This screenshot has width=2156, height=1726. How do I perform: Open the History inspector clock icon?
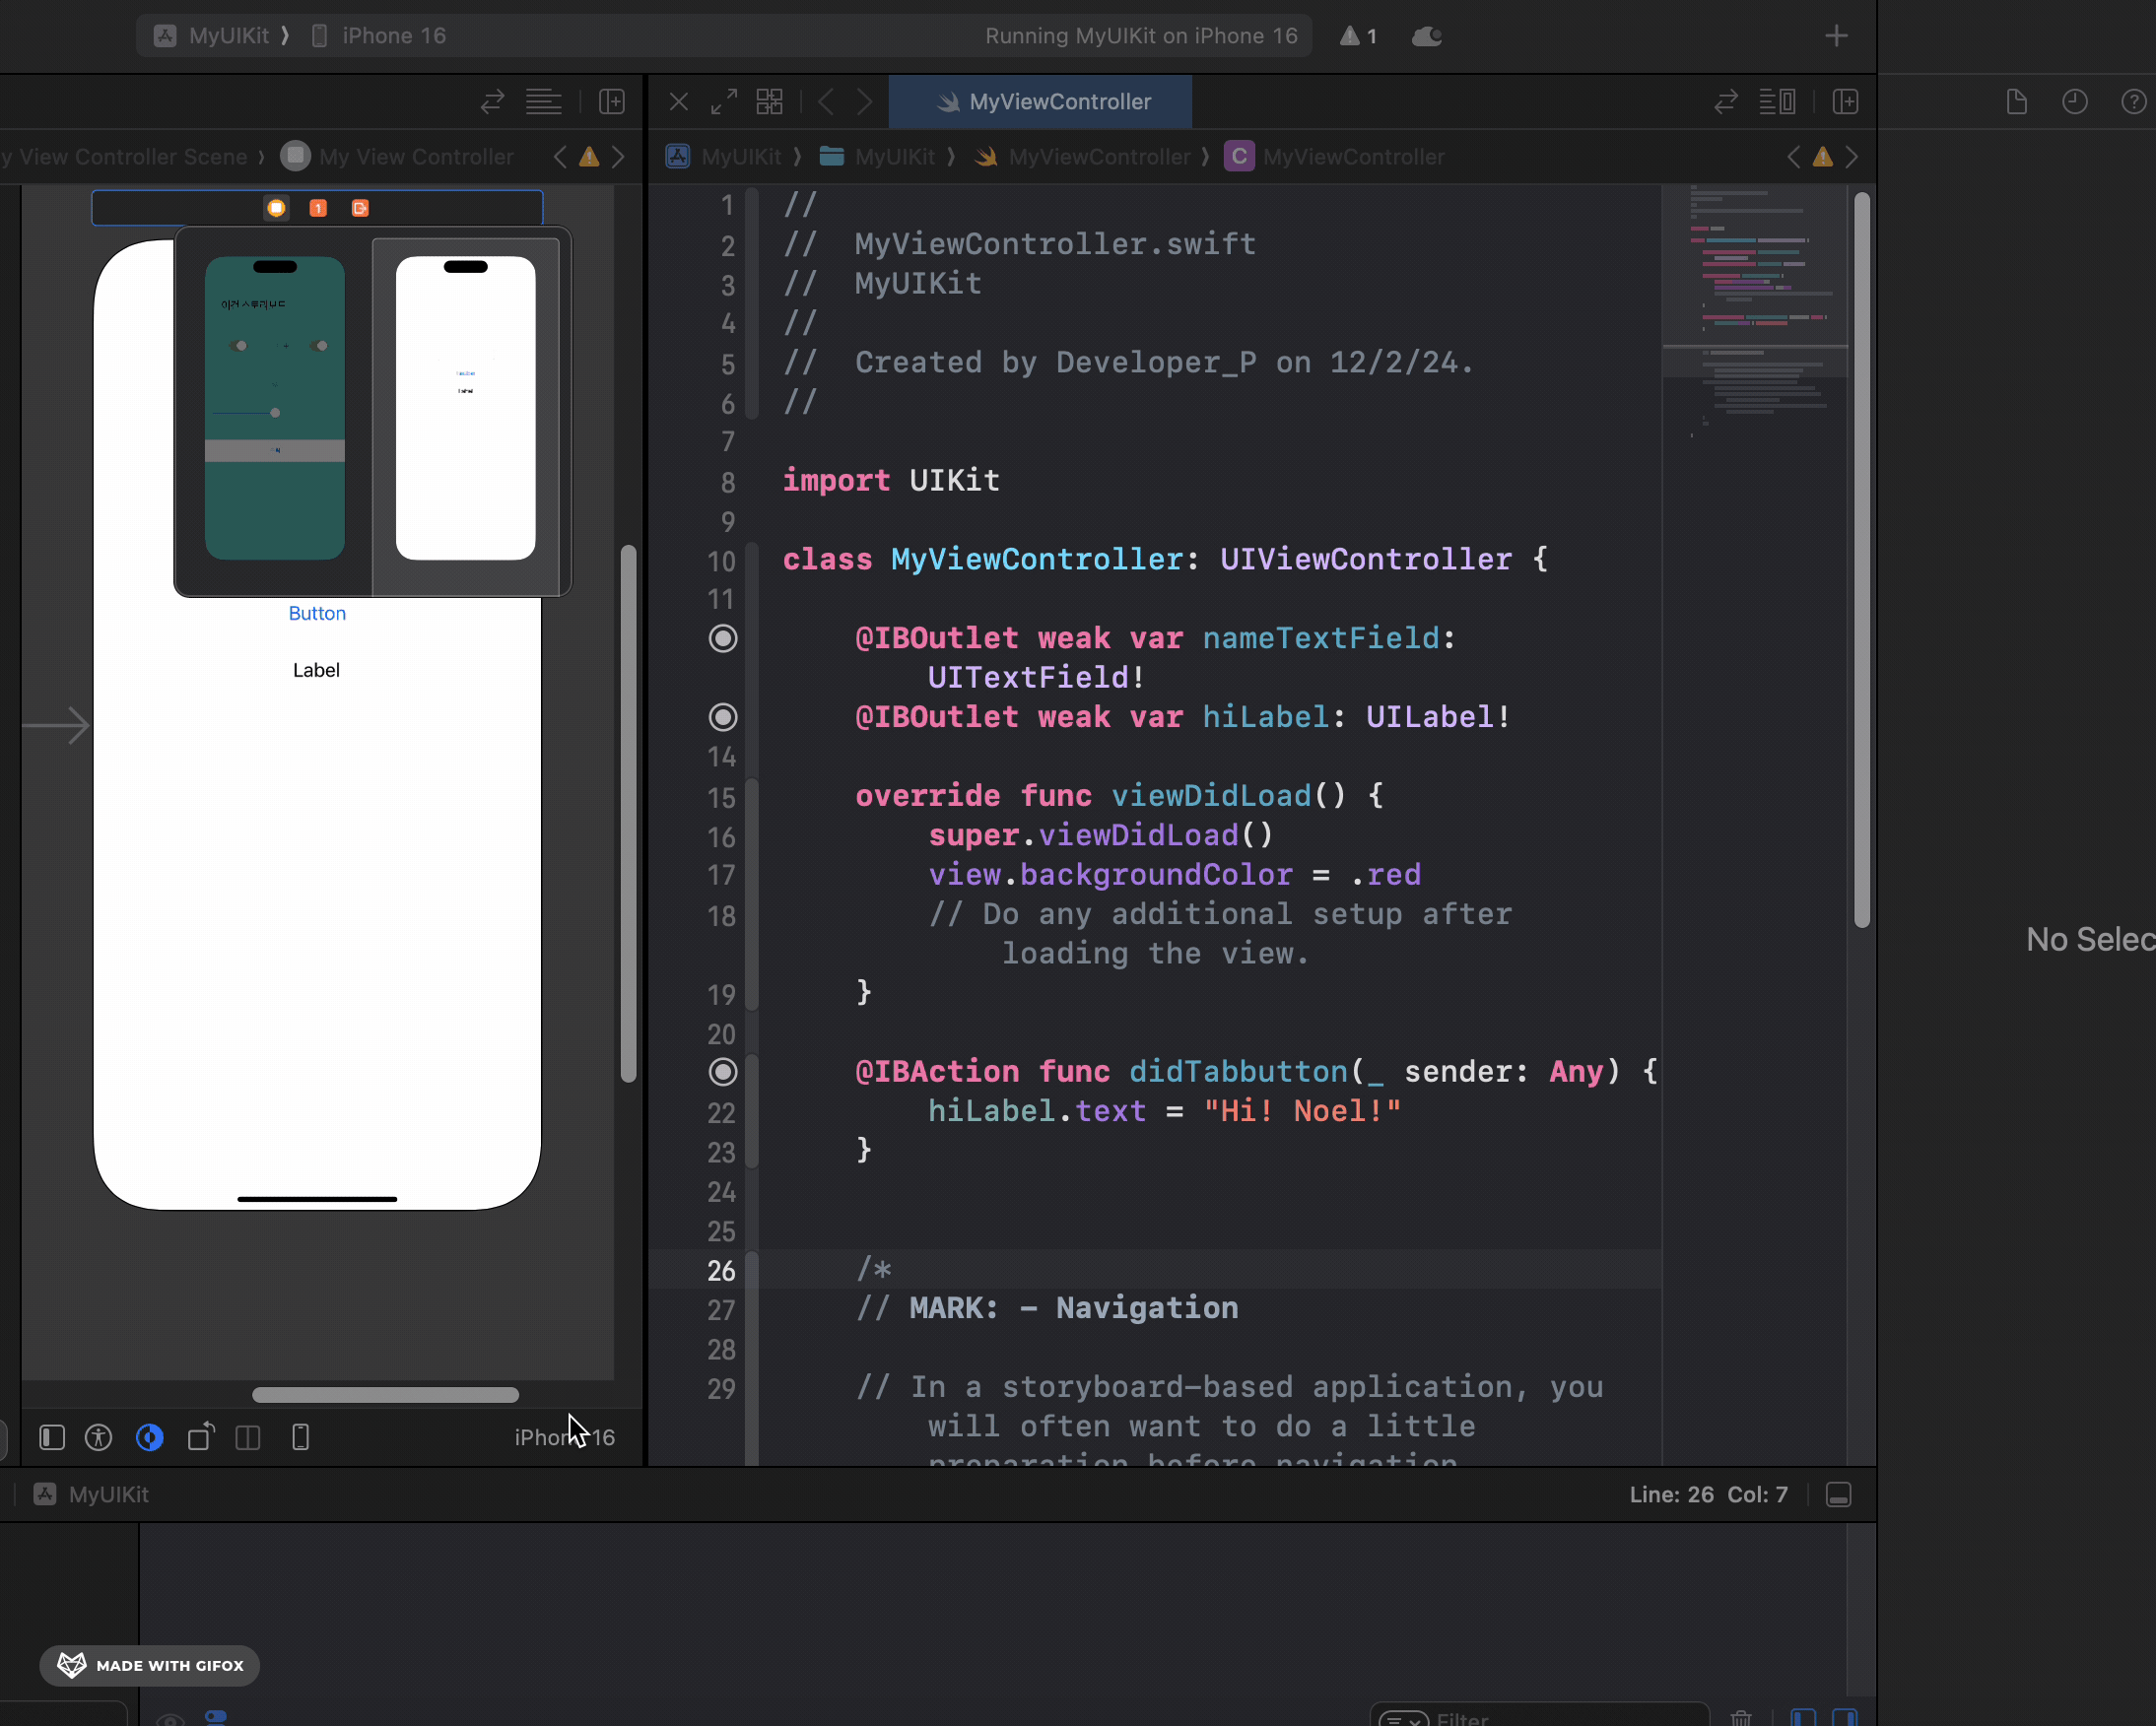coord(2074,102)
